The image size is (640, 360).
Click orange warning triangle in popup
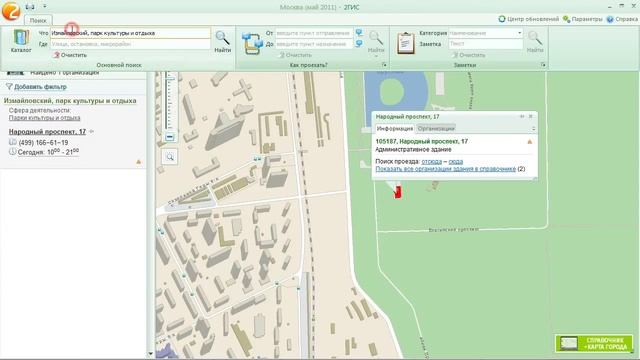[530, 142]
